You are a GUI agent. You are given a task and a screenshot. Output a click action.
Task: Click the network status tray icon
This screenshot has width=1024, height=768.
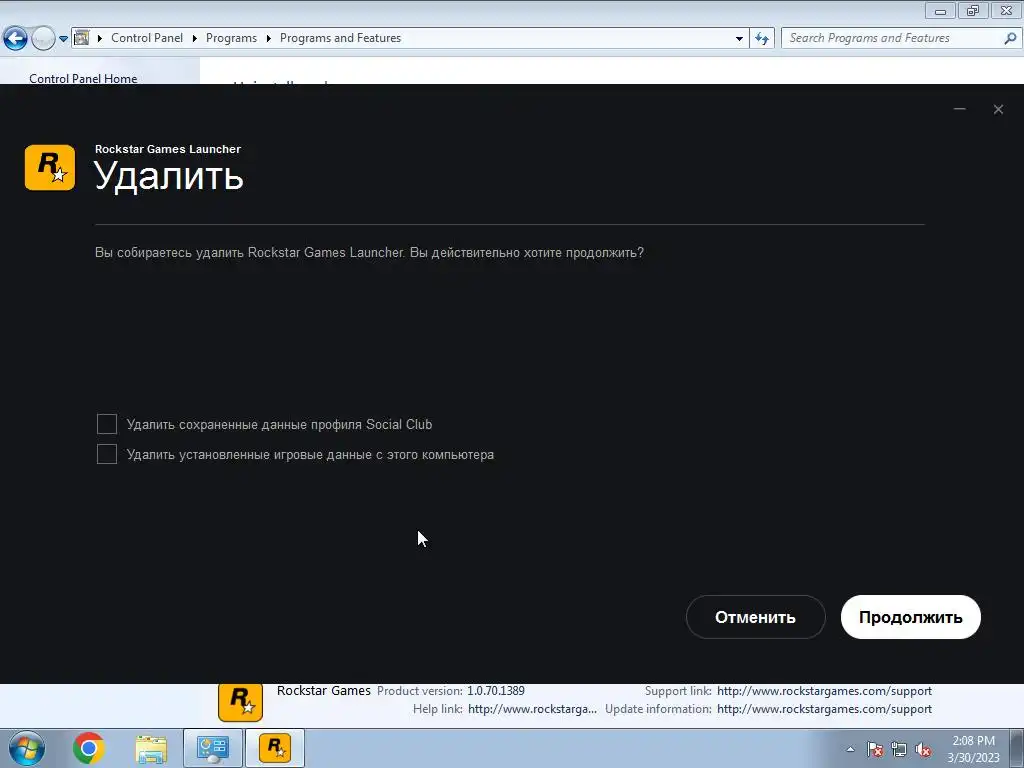click(x=899, y=749)
